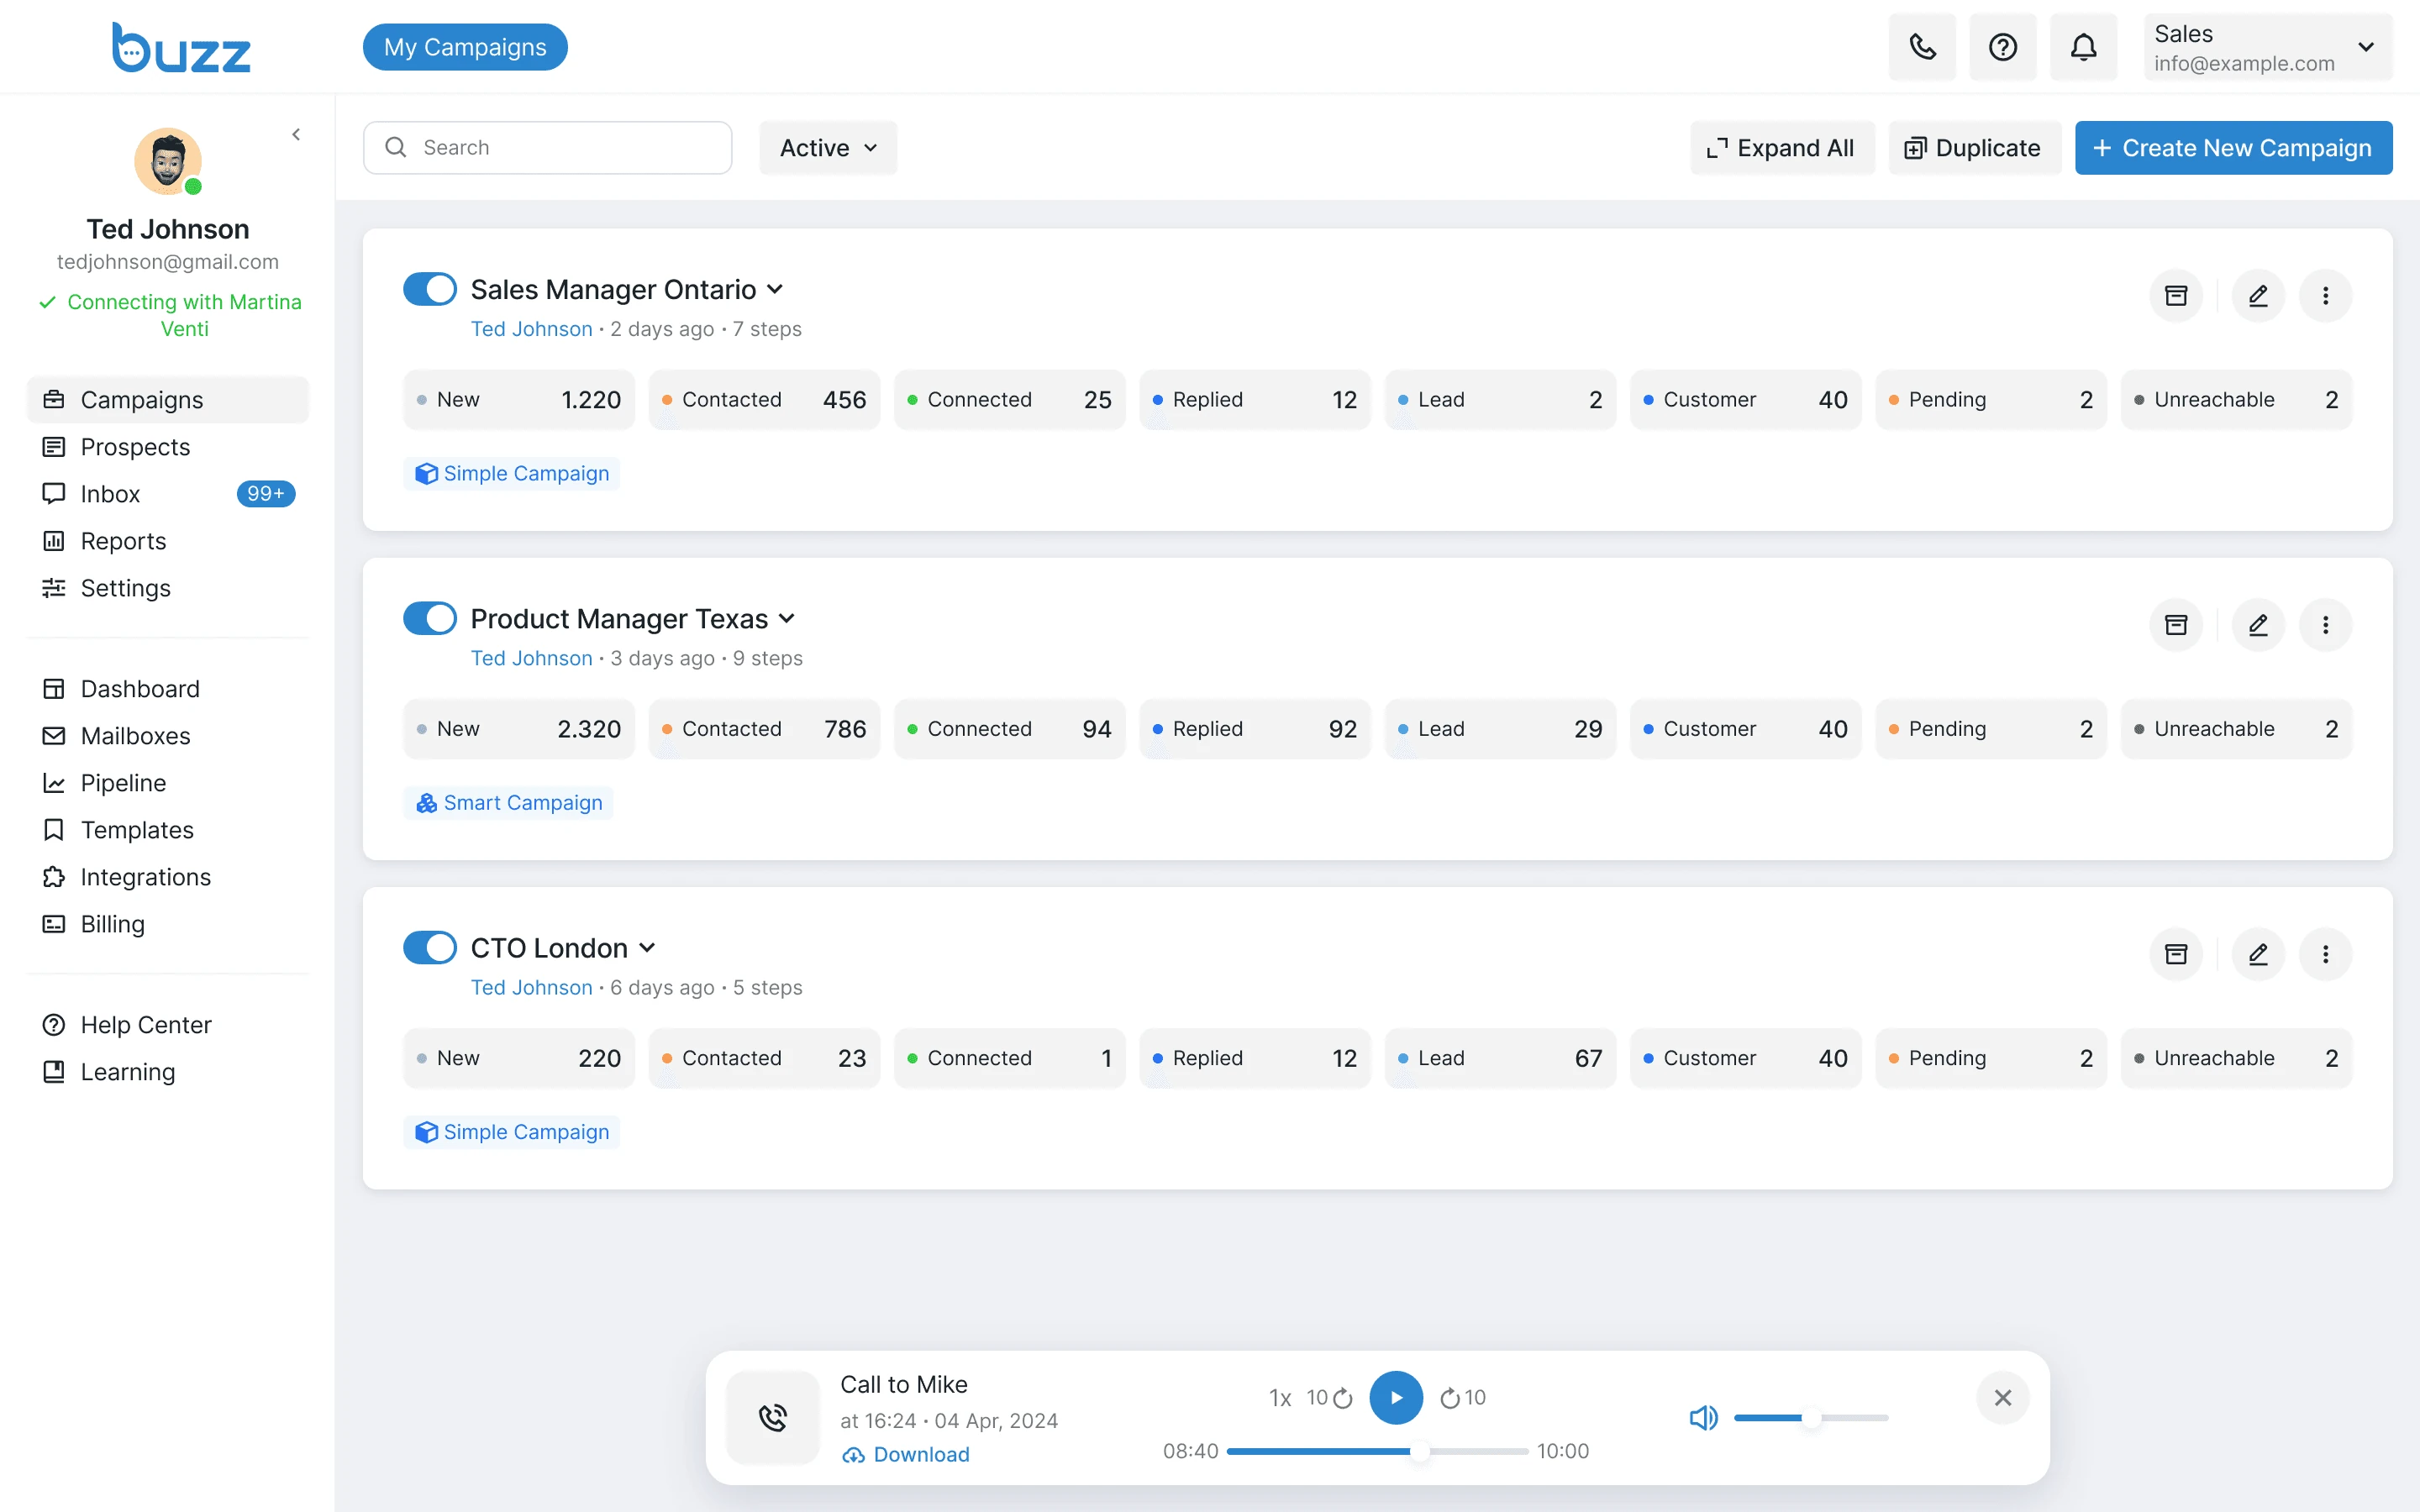The width and height of the screenshot is (2420, 1512).
Task: Open Ted Johnson link under CTO London
Action: (x=531, y=987)
